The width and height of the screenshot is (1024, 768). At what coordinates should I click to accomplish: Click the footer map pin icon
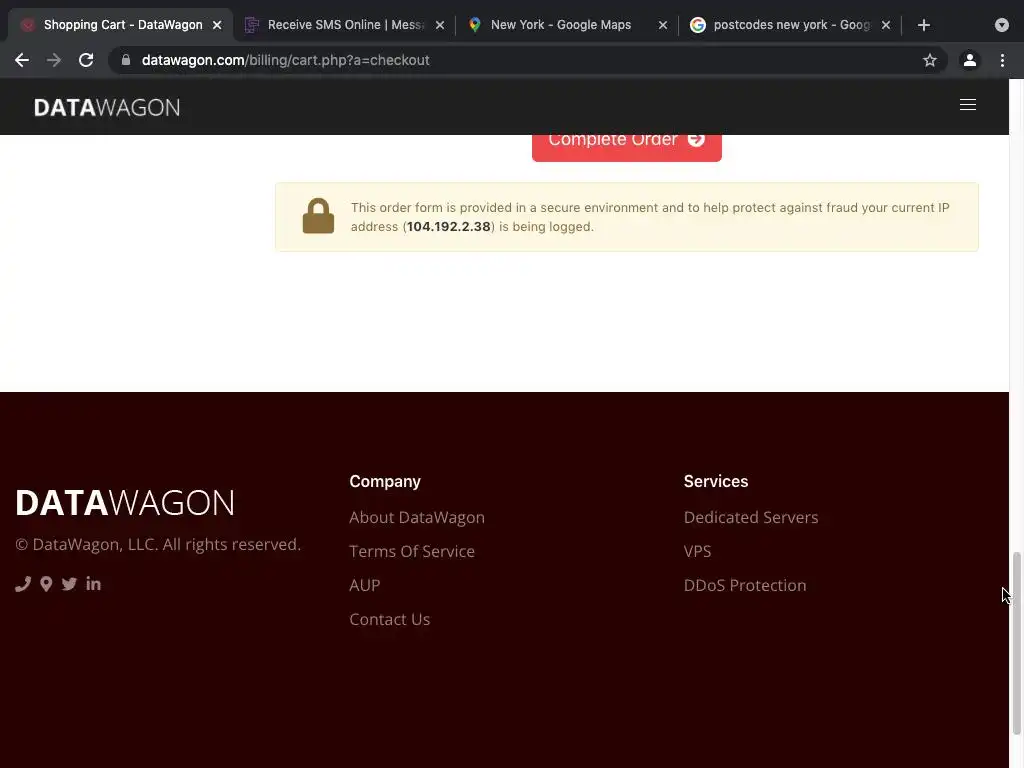point(46,584)
